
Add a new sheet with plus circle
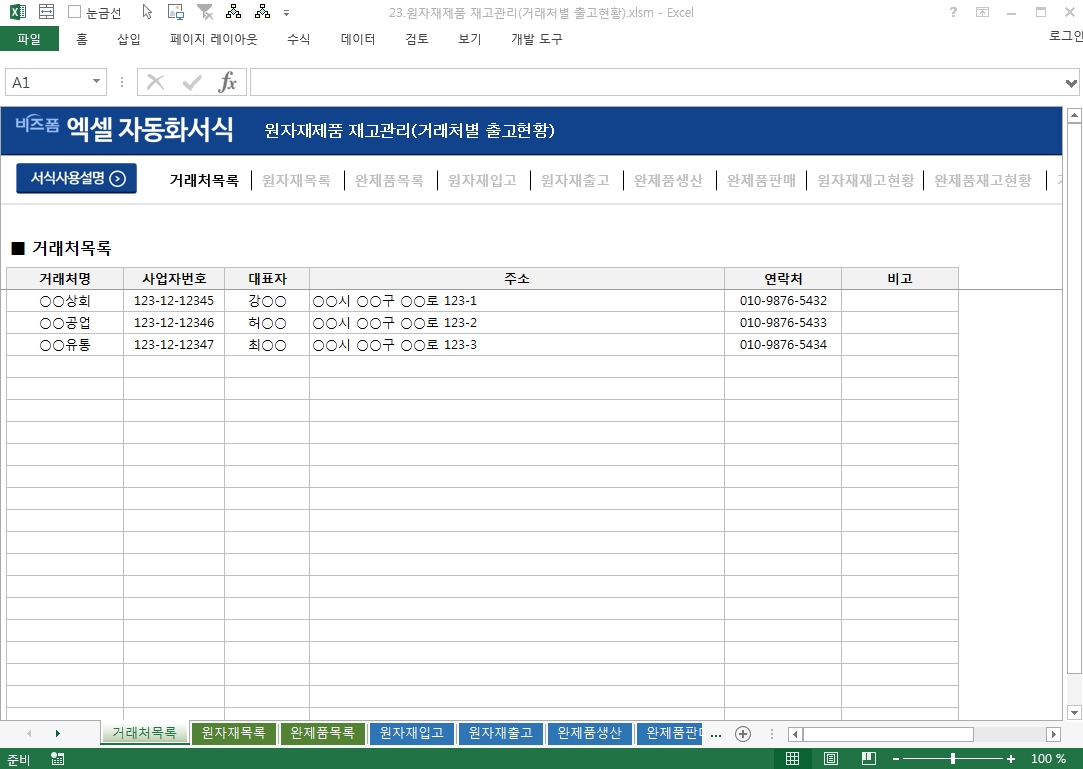tap(743, 734)
